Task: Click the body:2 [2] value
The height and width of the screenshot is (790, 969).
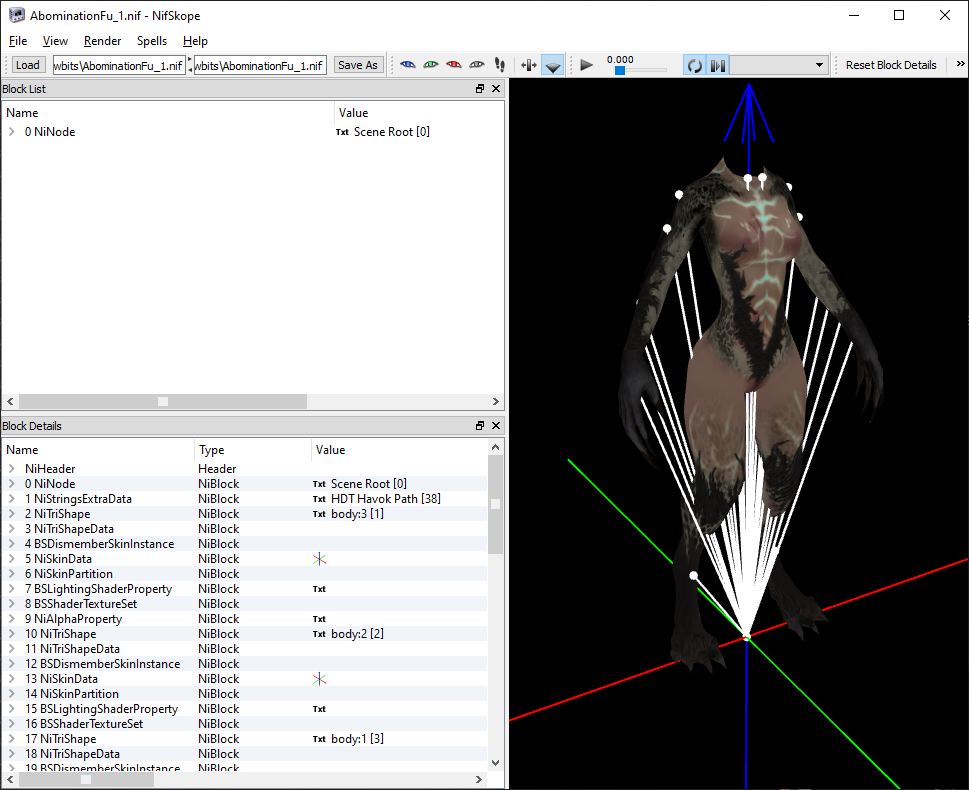Action: [x=357, y=634]
